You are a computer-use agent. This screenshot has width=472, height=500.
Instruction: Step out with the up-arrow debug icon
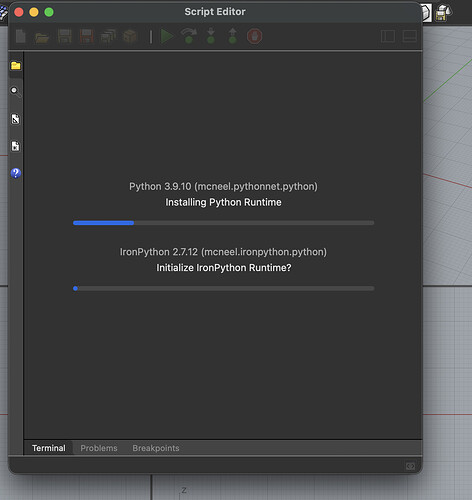[233, 36]
